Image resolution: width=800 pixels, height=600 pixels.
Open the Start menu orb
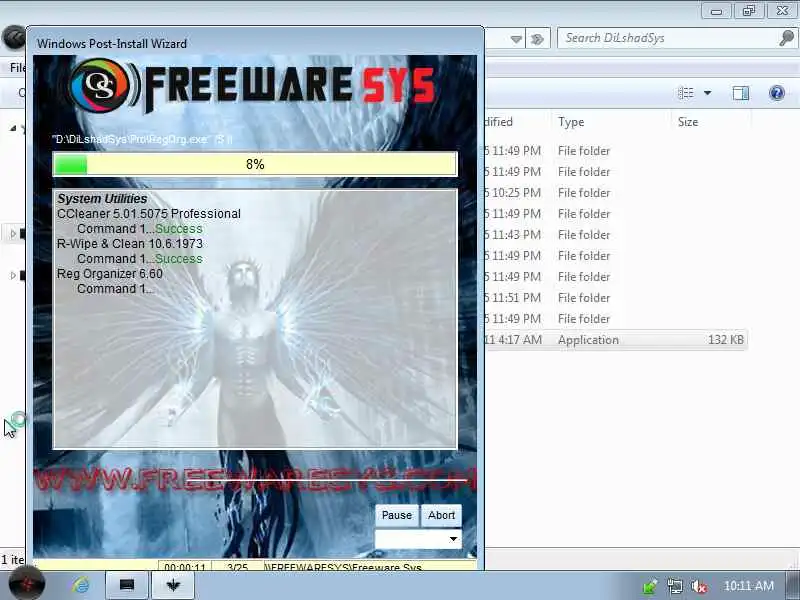click(x=26, y=585)
